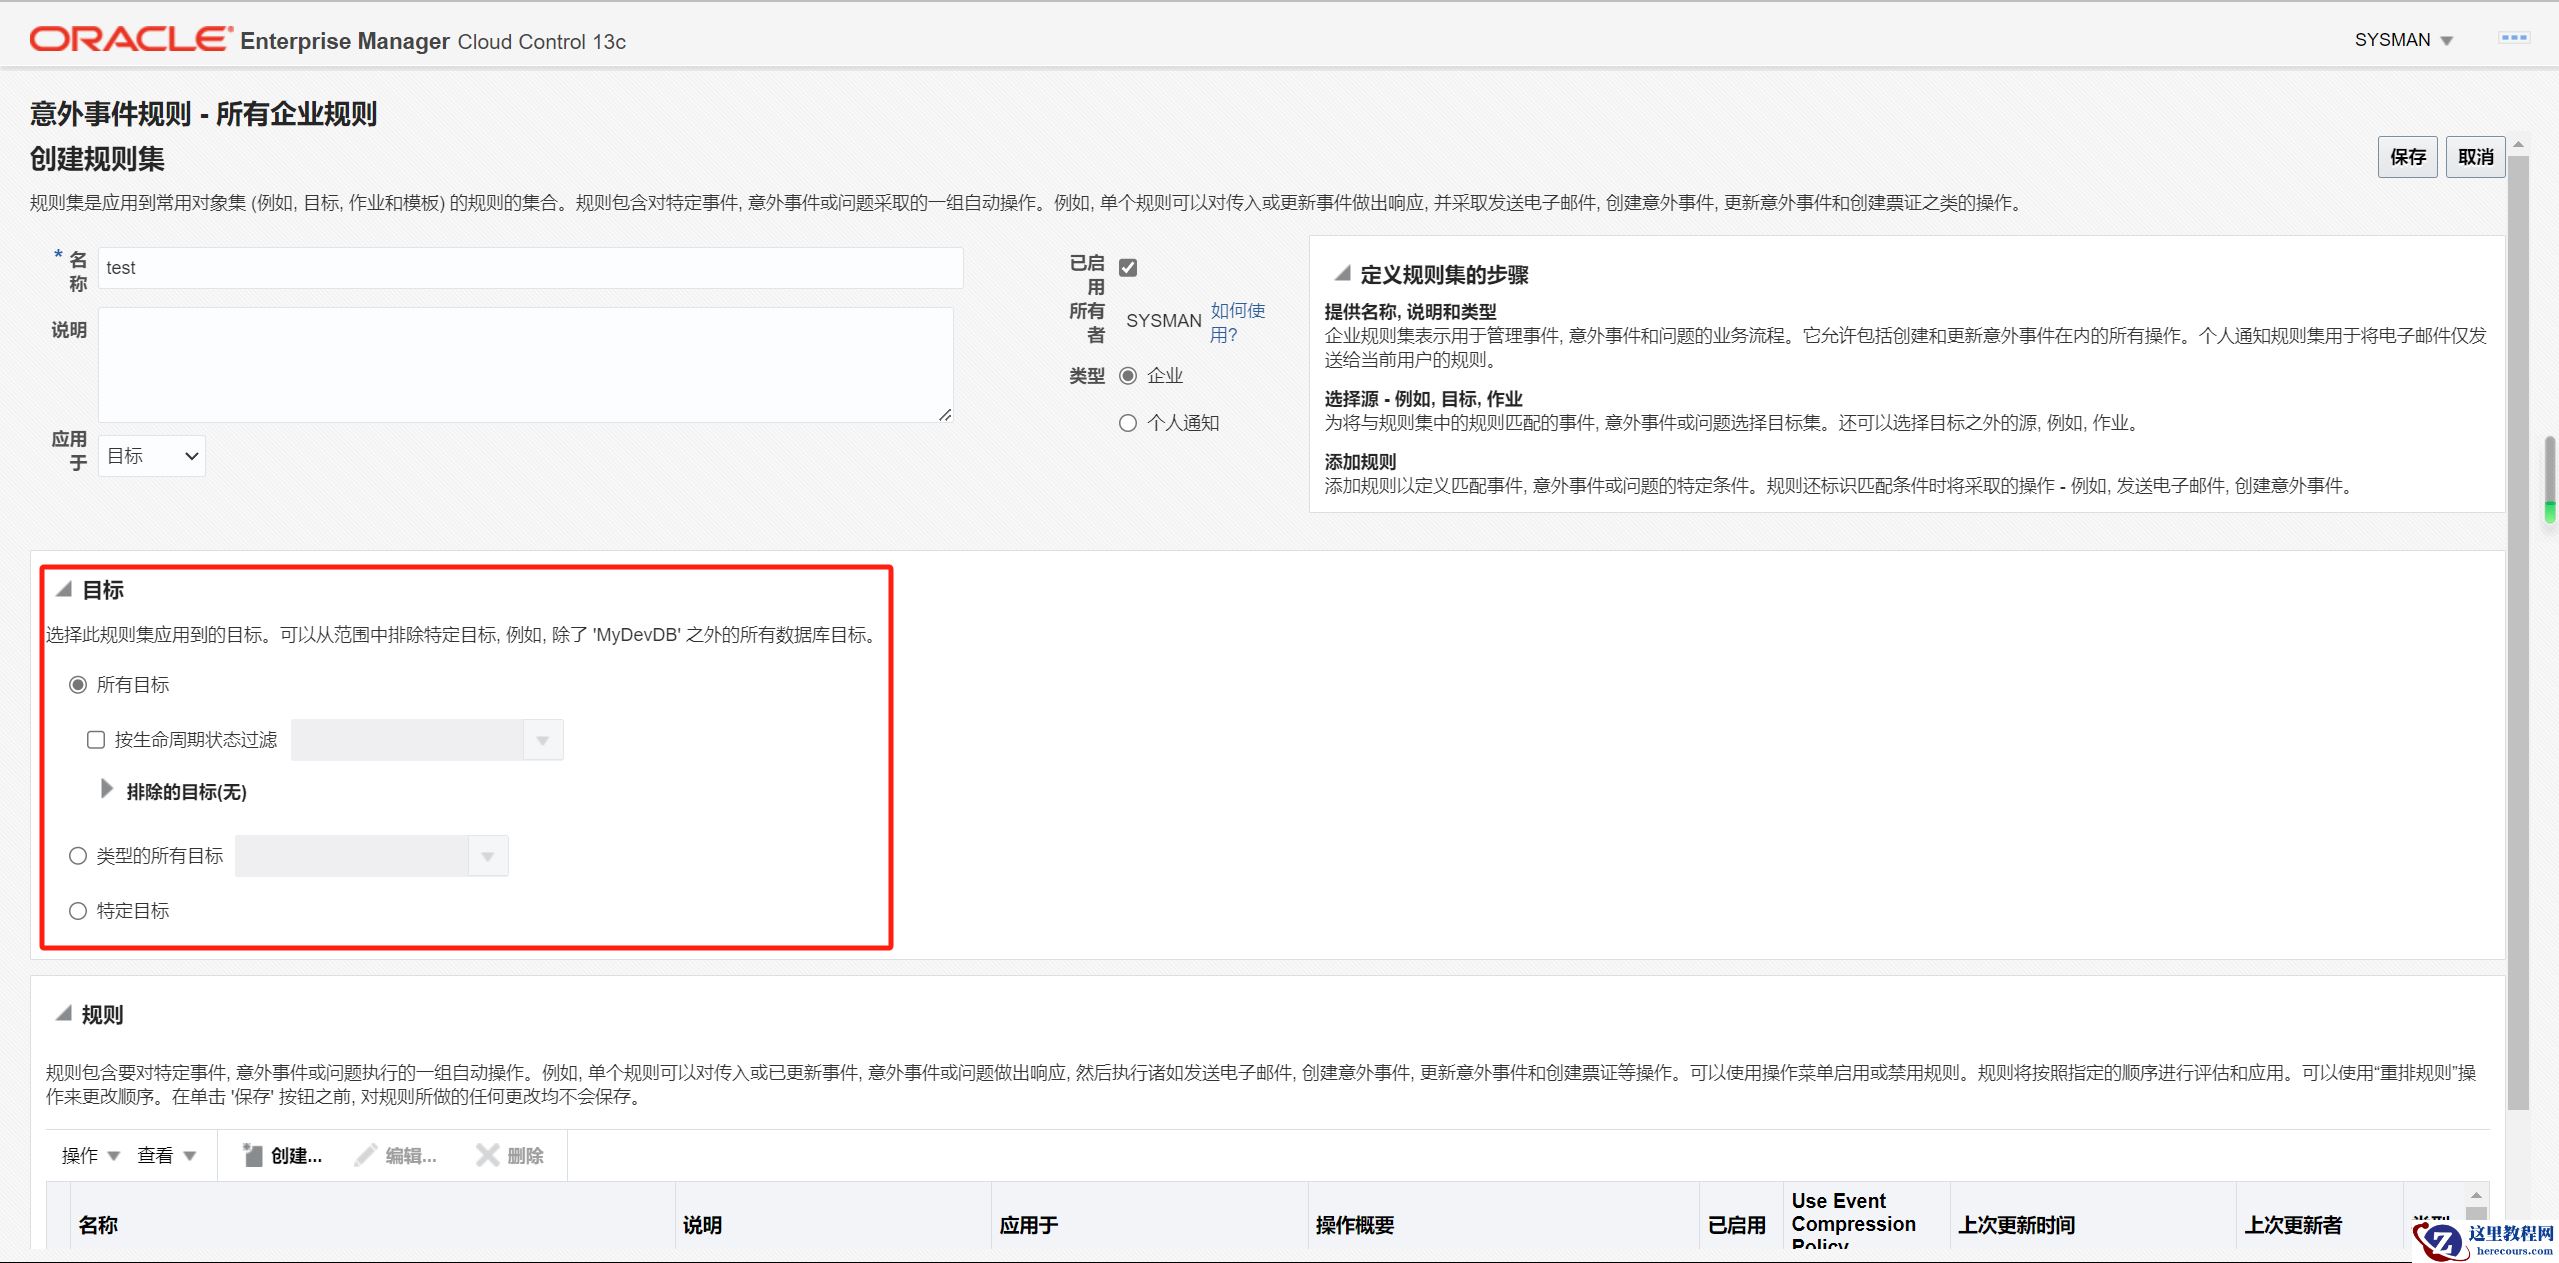Screen dimensions: 2559x1263
Task: Click the X Delete icon in rules toolbar
Action: point(487,1155)
